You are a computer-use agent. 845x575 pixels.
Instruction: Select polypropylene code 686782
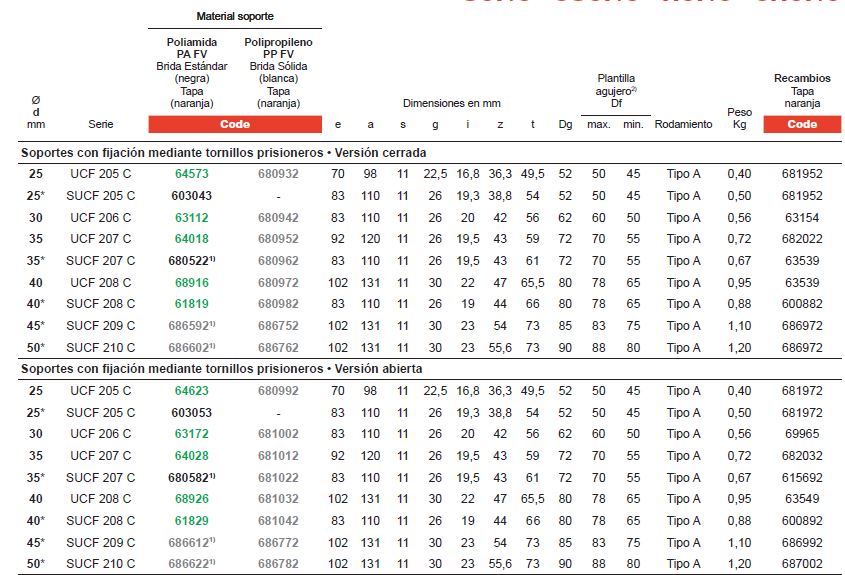[x=277, y=563]
